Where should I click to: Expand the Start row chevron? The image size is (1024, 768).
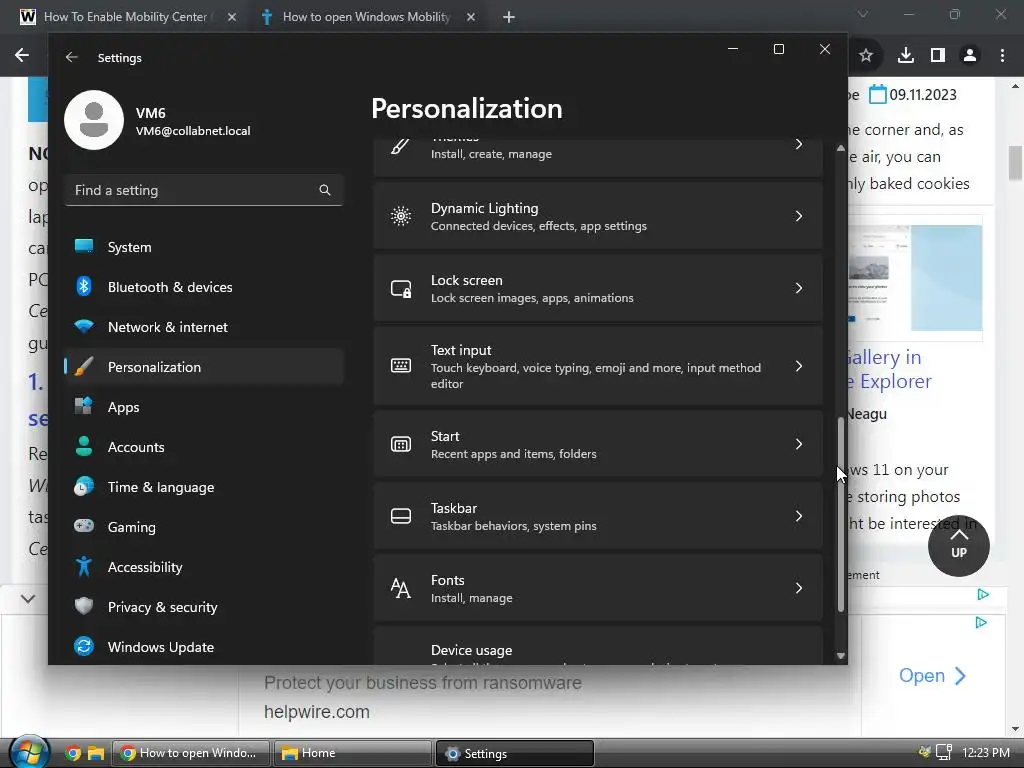click(x=799, y=444)
